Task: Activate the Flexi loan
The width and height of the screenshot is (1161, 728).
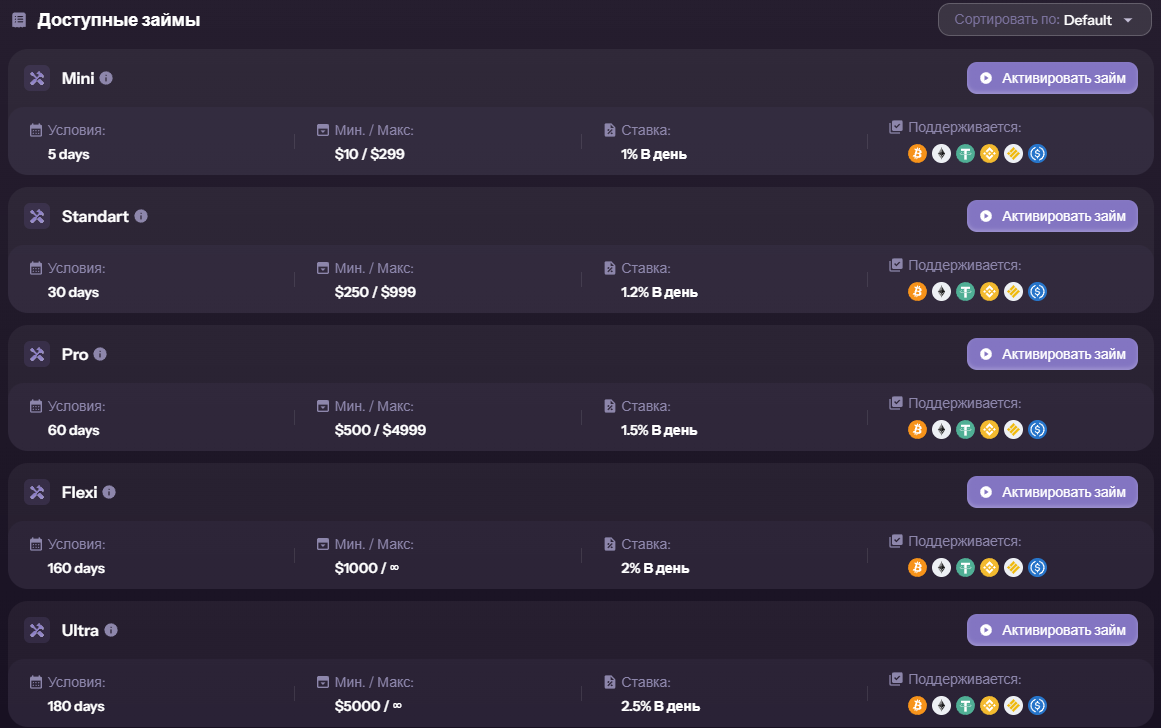Action: click(1052, 492)
